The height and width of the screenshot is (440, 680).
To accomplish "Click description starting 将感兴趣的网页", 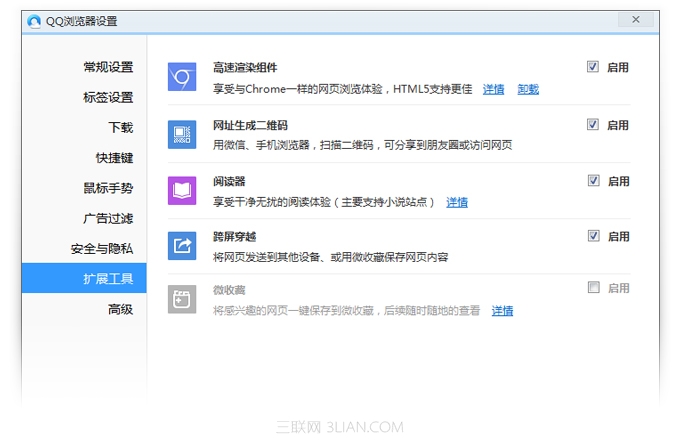I will coord(347,311).
